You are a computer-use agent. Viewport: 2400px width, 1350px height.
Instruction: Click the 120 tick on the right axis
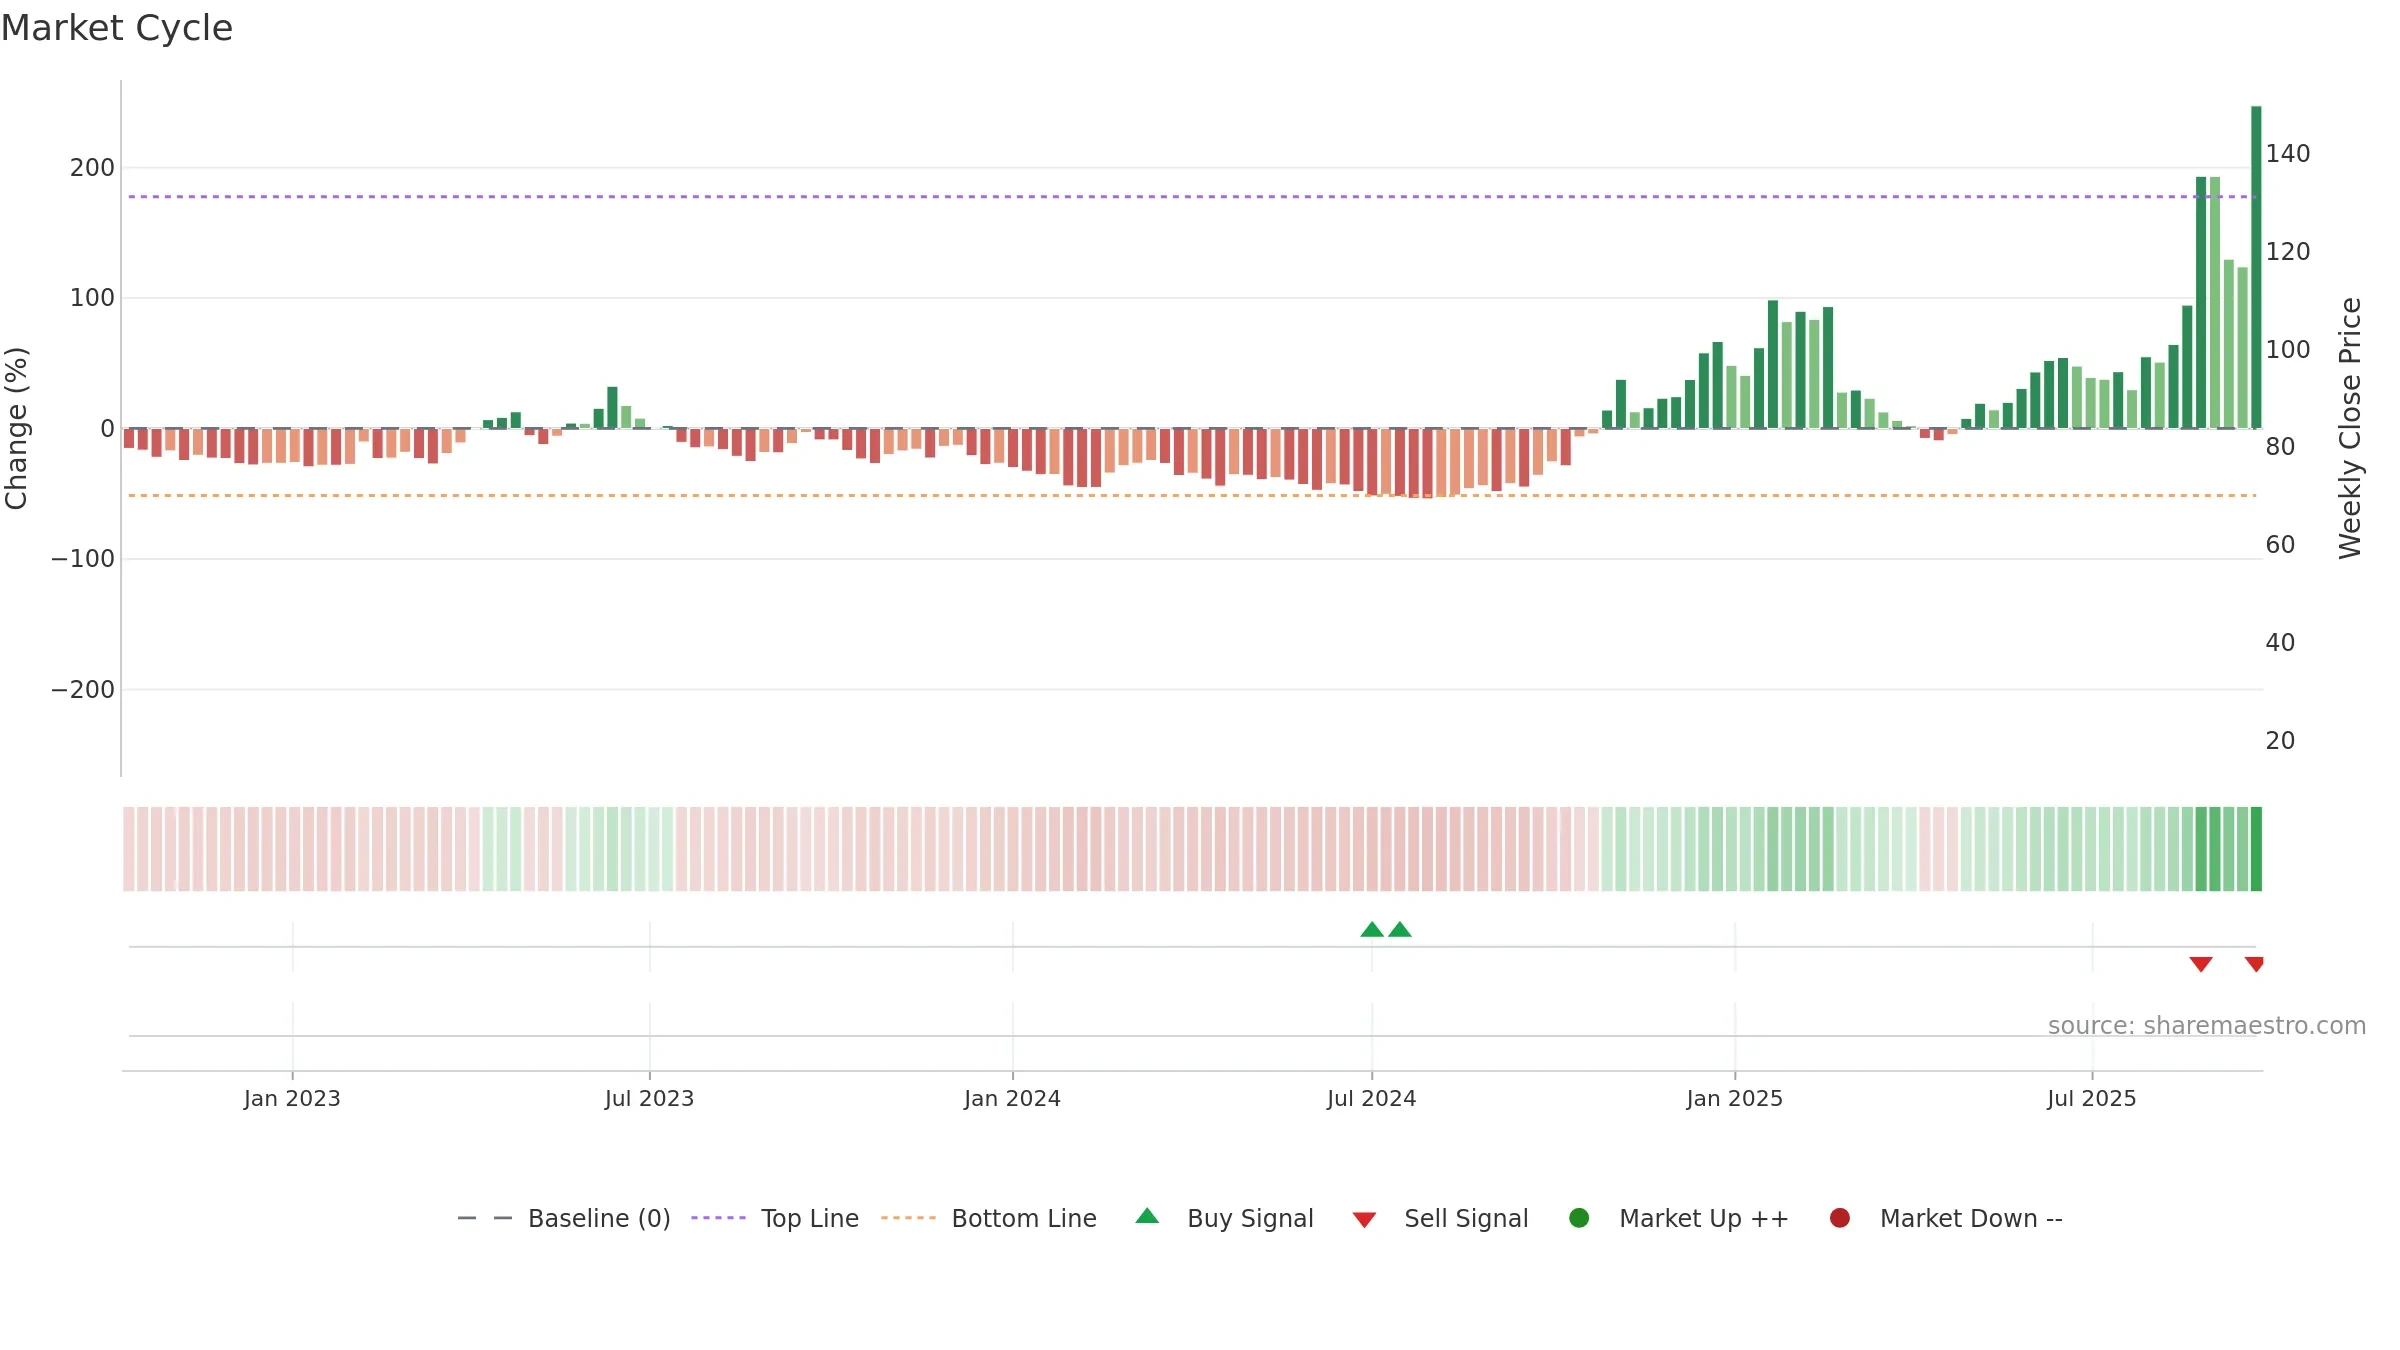pyautogui.click(x=2288, y=251)
